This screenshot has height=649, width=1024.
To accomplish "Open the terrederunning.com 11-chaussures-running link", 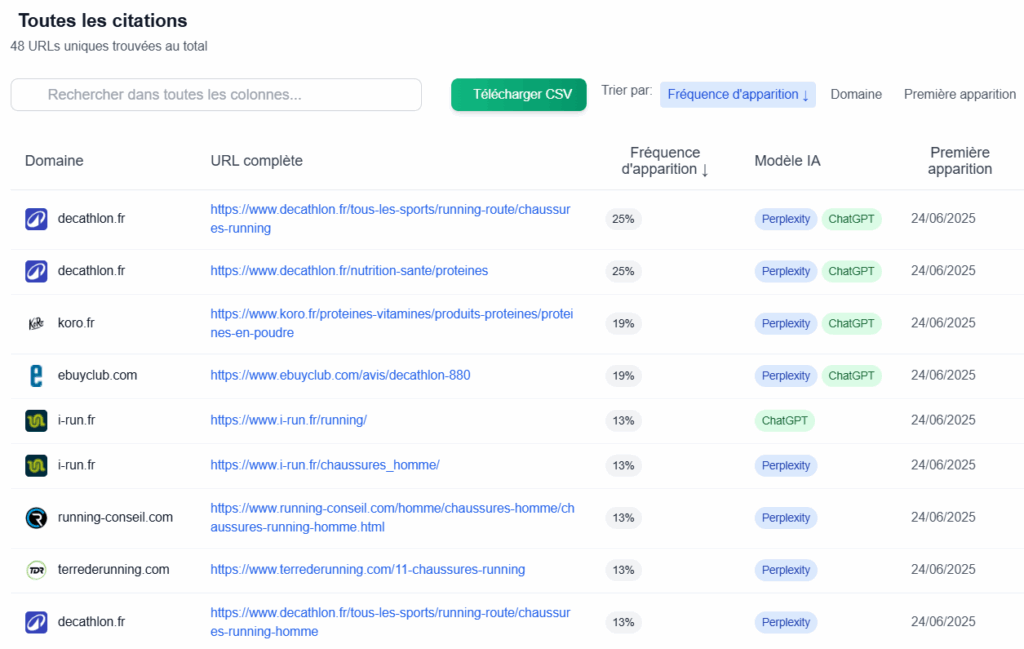I will [368, 570].
